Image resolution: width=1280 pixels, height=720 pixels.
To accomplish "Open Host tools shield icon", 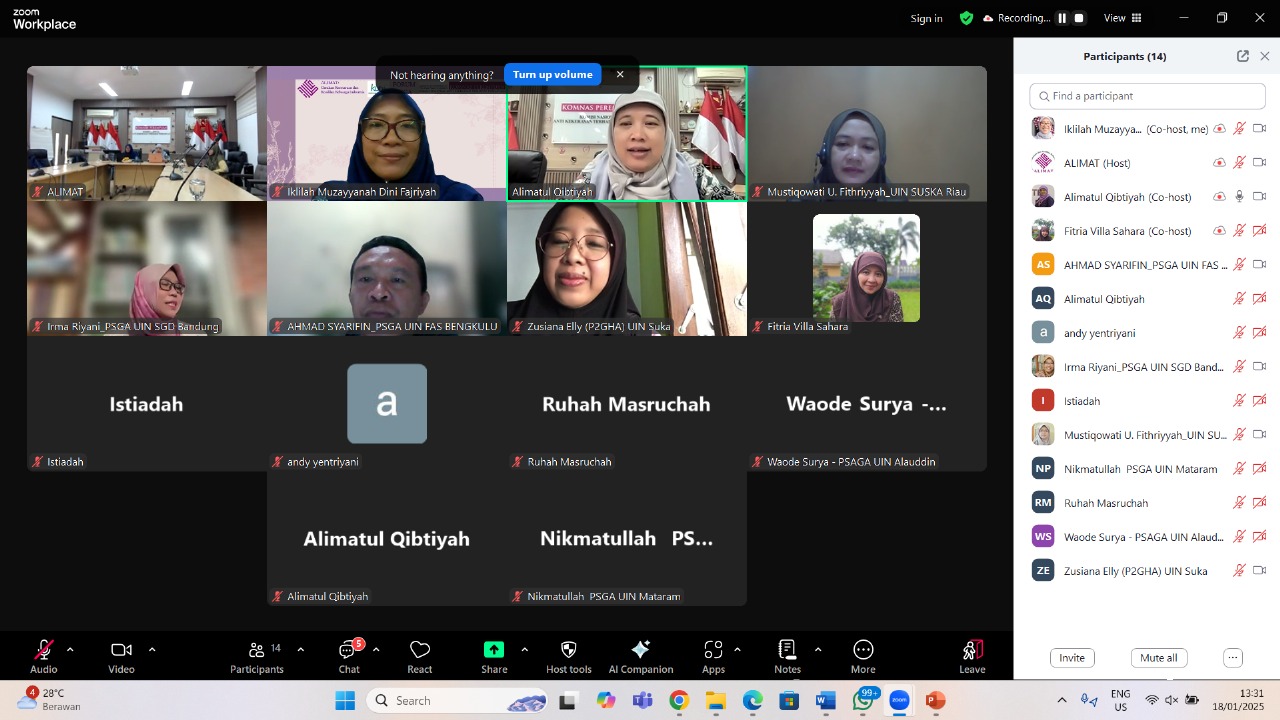I will tap(569, 656).
